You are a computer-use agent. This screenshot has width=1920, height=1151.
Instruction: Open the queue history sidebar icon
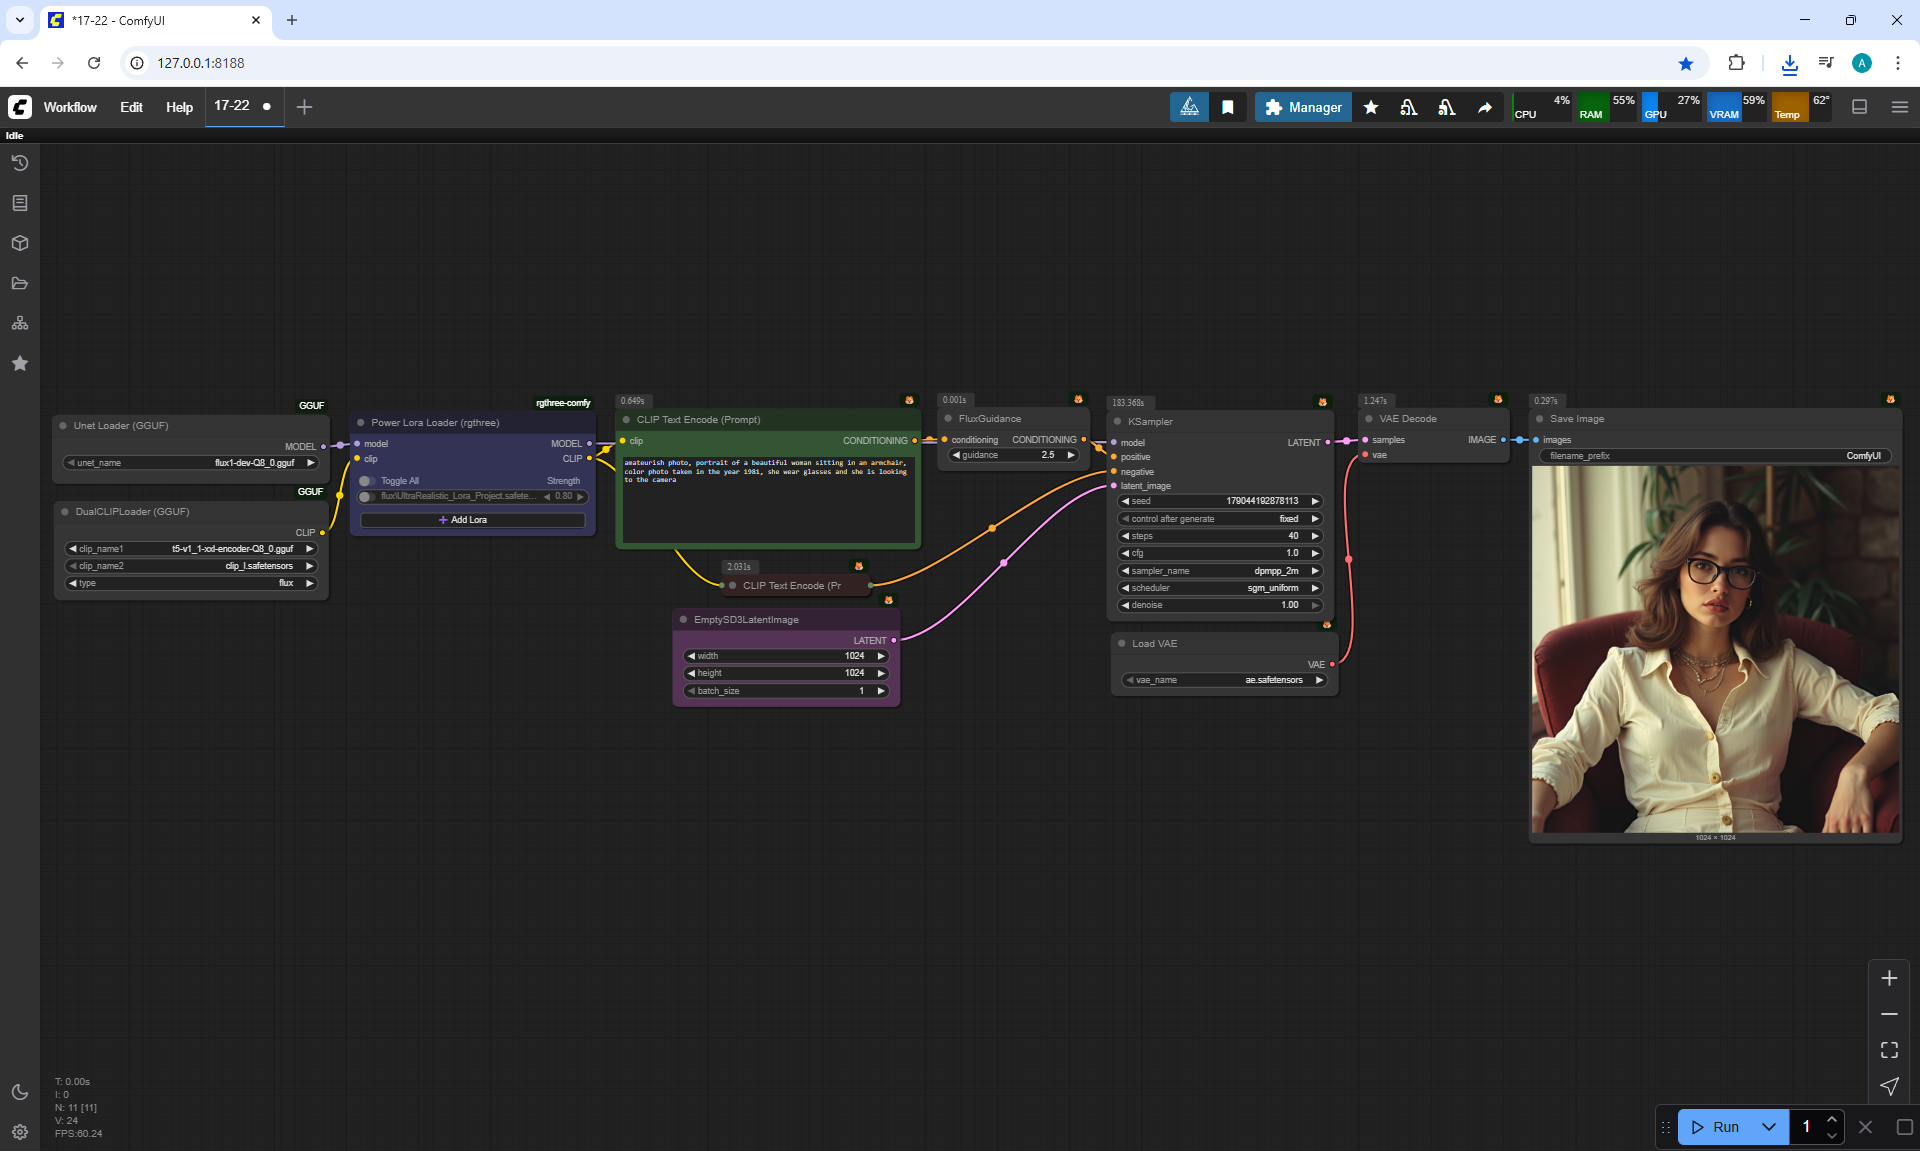coord(20,163)
